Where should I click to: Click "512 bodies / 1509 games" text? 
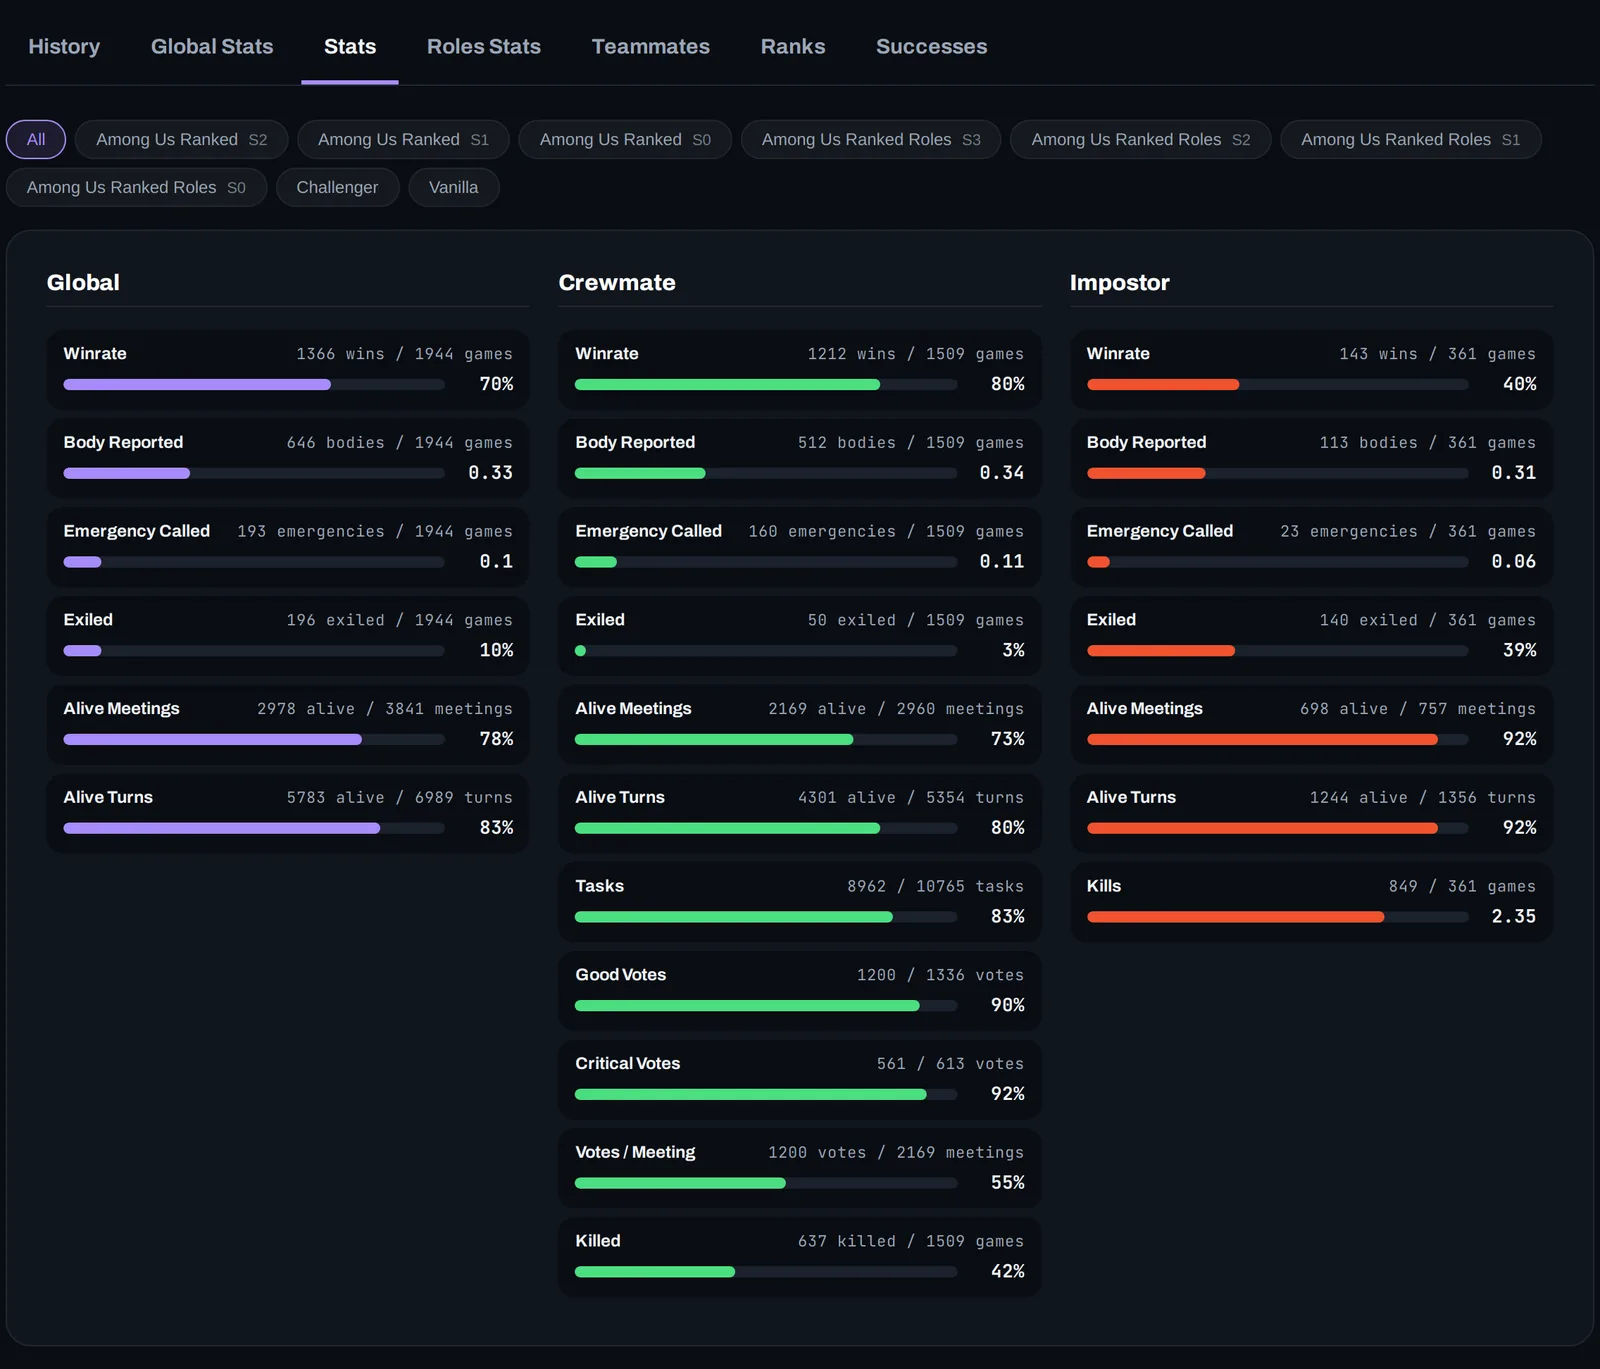(911, 443)
